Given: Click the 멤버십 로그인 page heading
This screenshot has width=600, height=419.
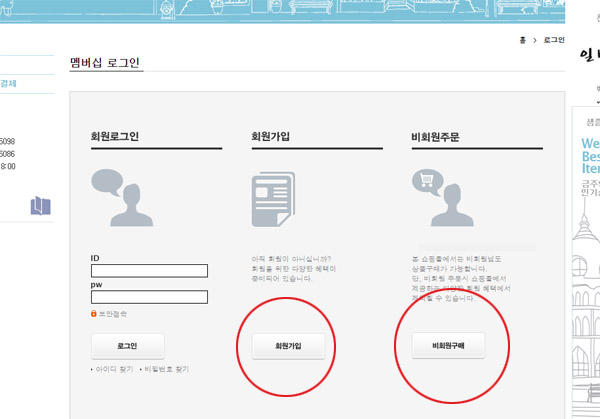Looking at the screenshot, I should click(105, 62).
